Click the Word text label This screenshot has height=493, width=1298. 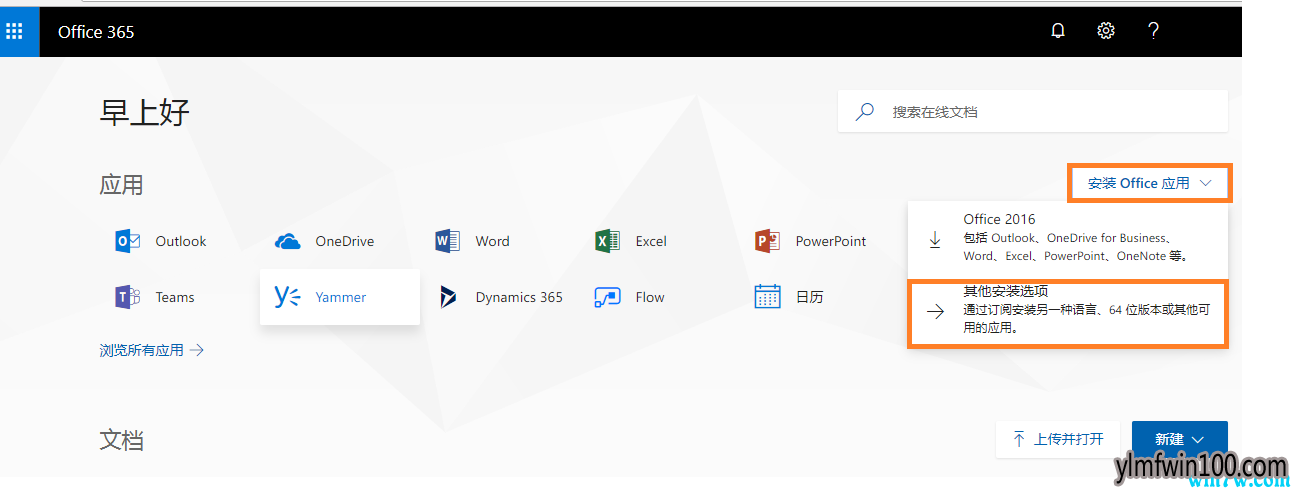tap(493, 241)
